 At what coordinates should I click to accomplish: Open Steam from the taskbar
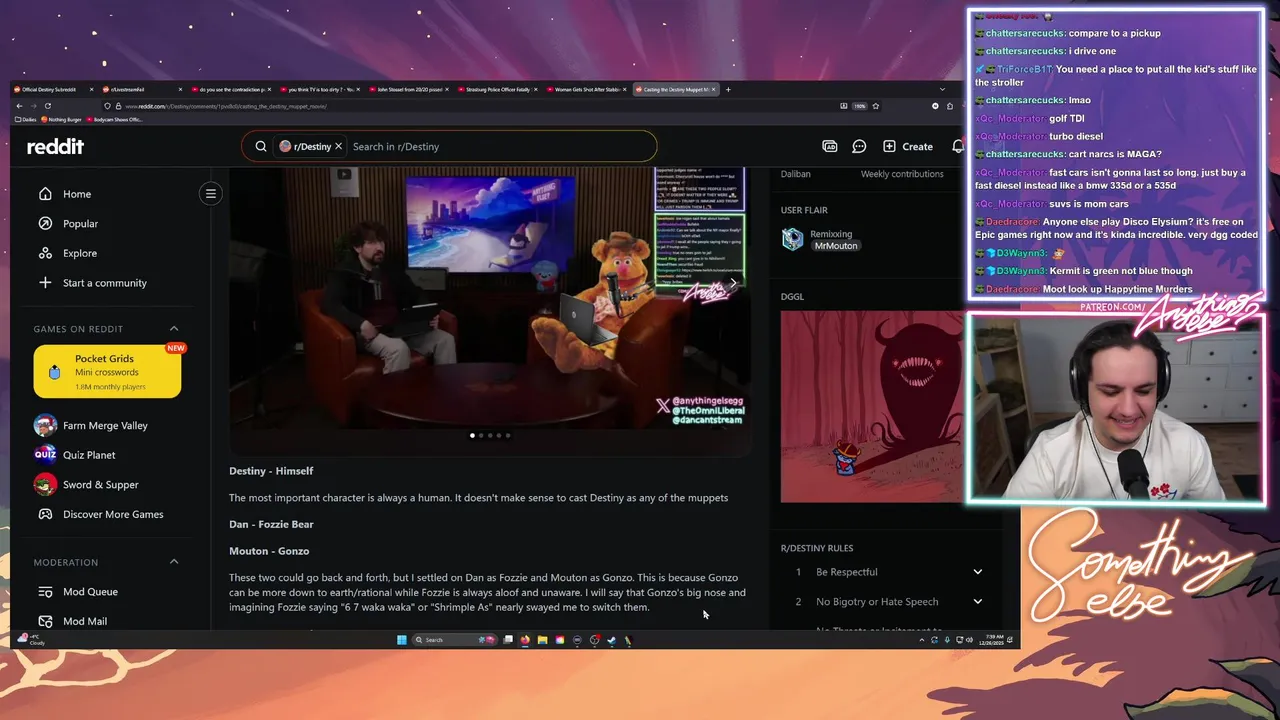click(611, 640)
